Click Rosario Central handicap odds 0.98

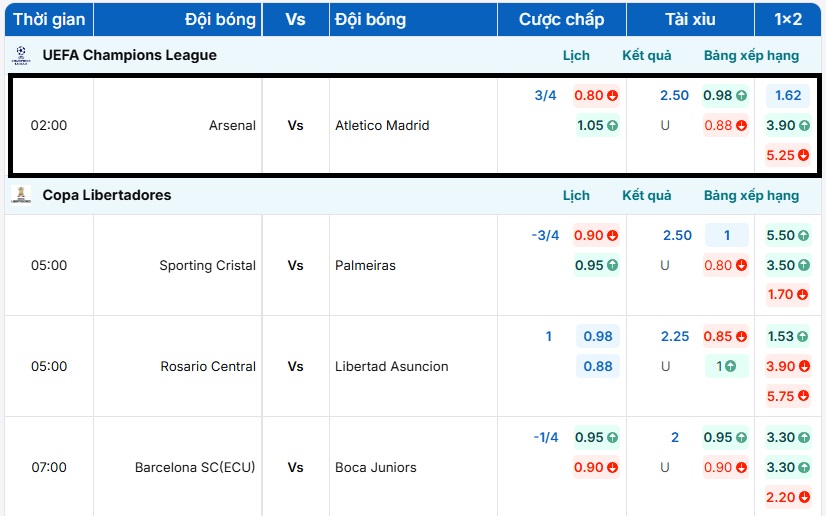597,336
